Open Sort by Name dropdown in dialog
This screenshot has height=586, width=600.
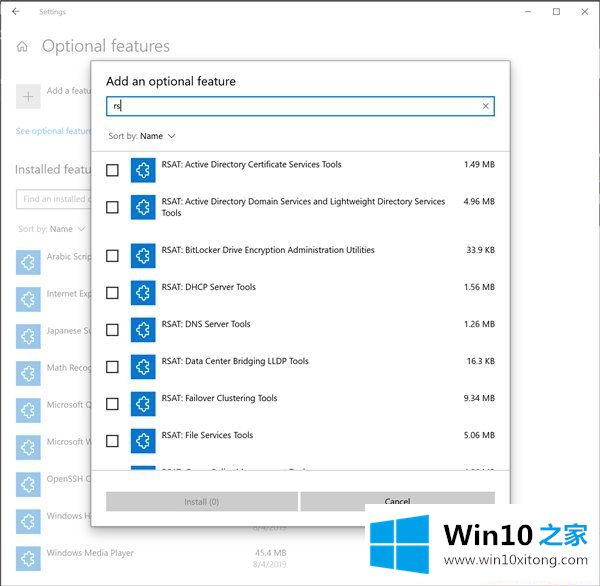142,136
